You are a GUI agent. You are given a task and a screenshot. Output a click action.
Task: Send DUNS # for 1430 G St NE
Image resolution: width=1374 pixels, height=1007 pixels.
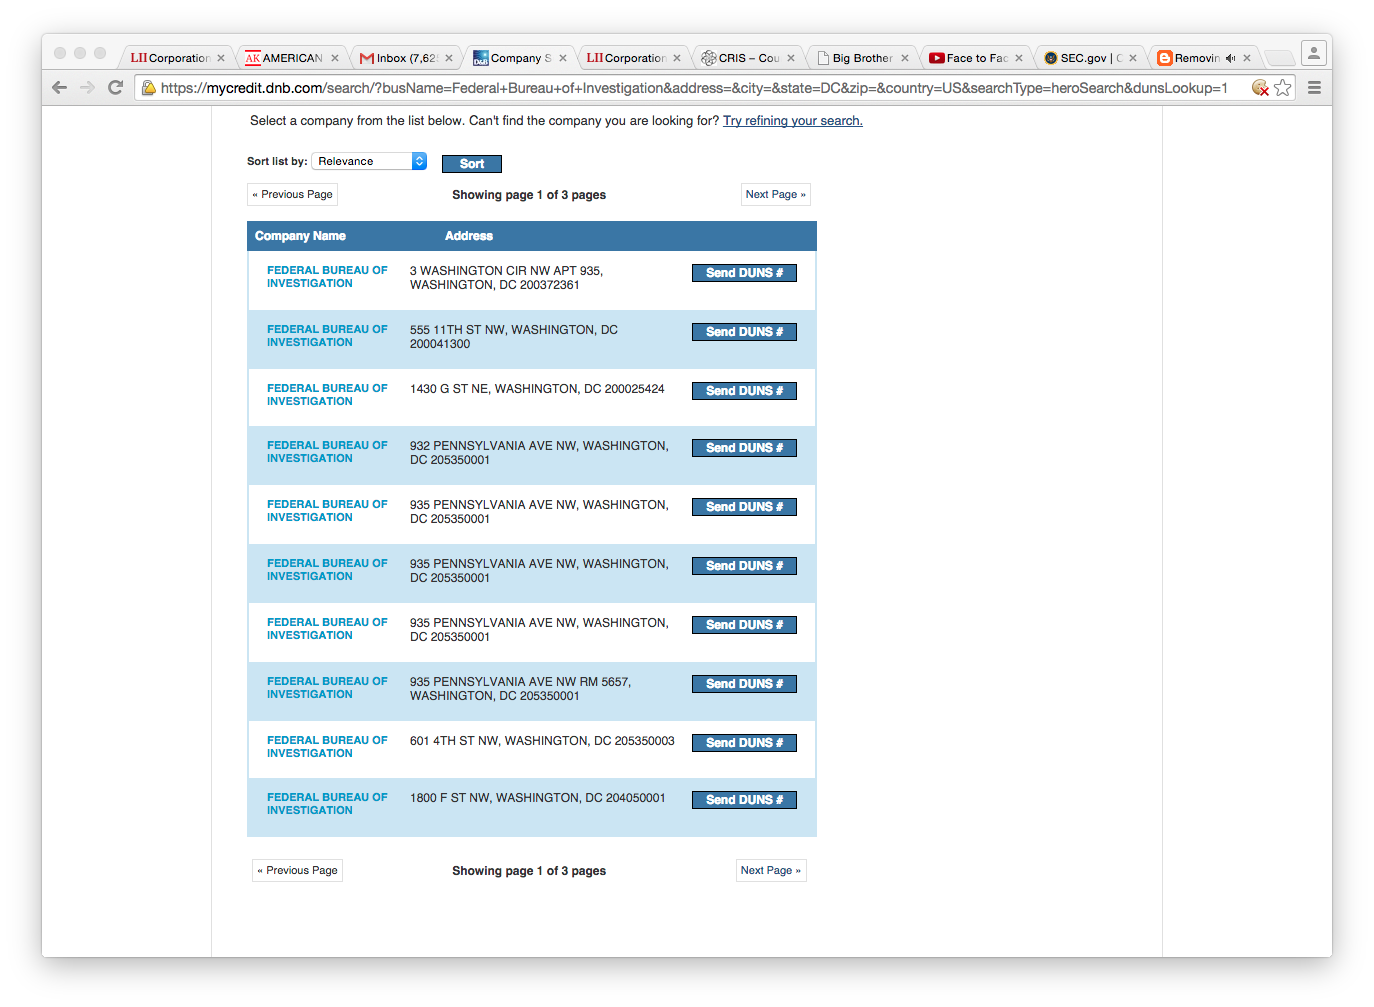coord(744,391)
